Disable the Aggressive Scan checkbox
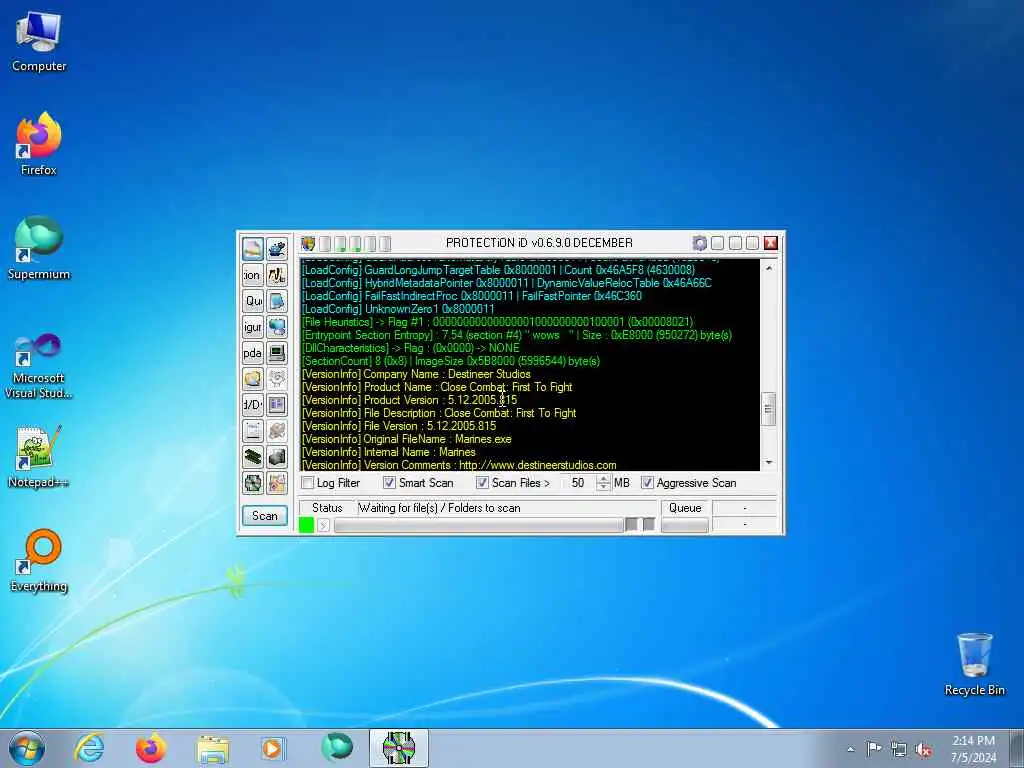This screenshot has width=1024, height=768. [x=647, y=483]
